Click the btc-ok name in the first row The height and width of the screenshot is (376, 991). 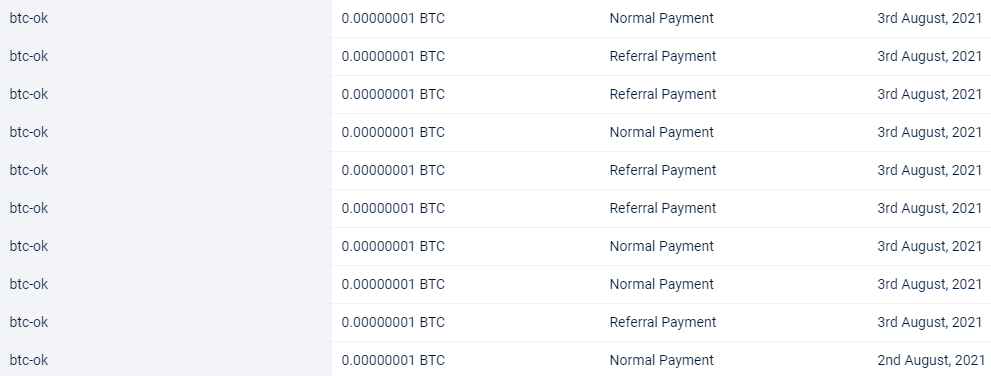click(28, 18)
